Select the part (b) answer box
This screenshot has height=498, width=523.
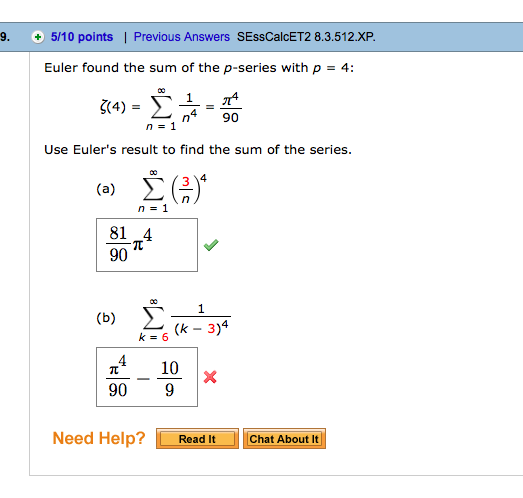tap(147, 377)
